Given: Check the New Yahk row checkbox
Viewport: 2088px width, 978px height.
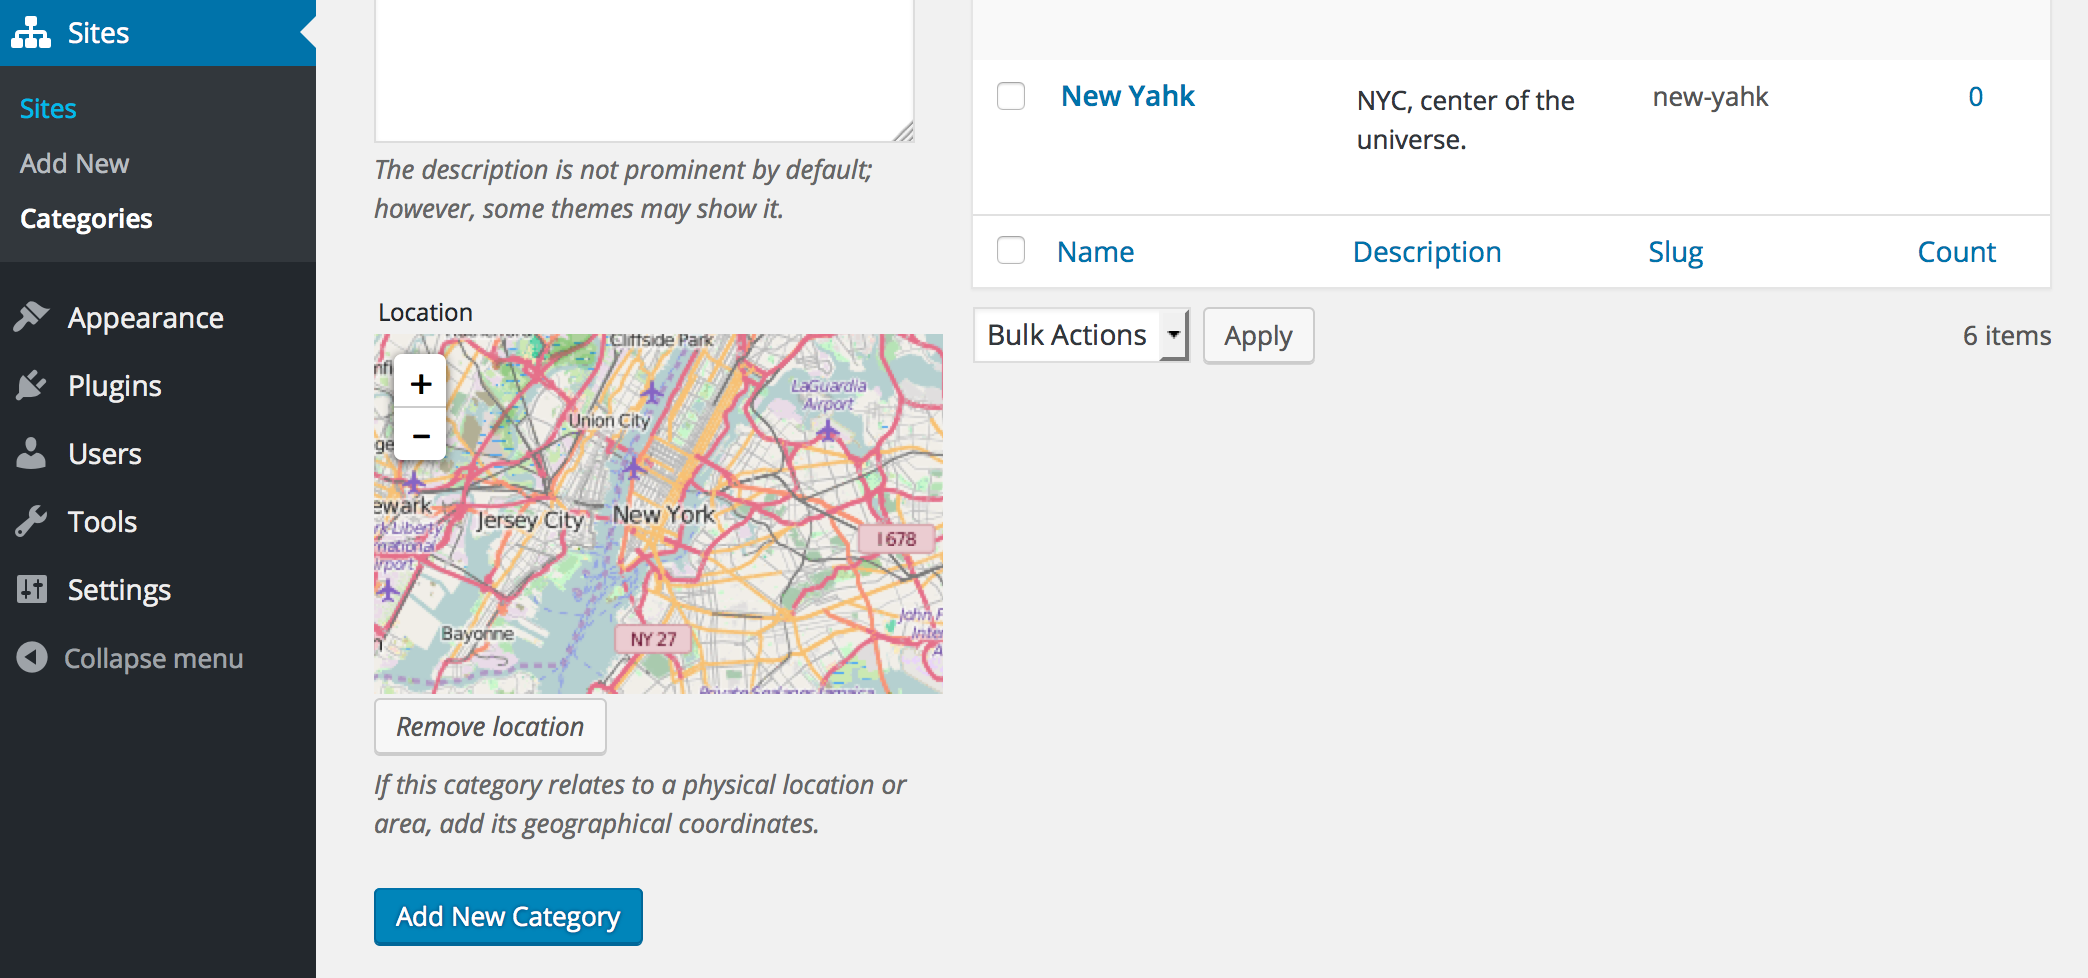Looking at the screenshot, I should tap(1011, 96).
